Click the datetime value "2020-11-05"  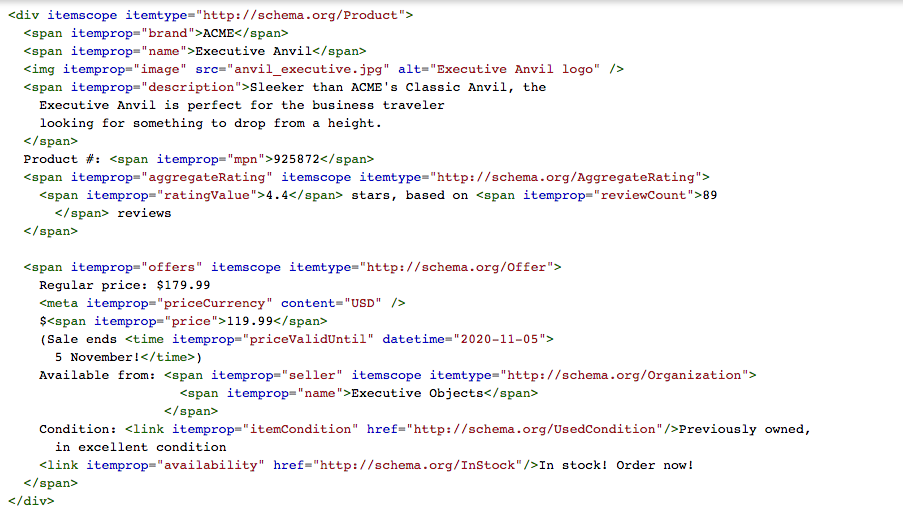pos(499,339)
